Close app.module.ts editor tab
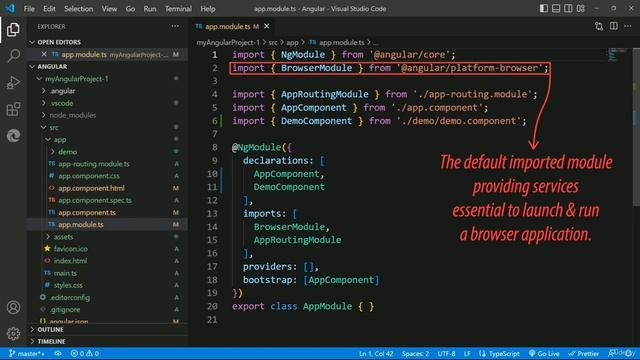This screenshot has height=360, width=640. point(267,26)
